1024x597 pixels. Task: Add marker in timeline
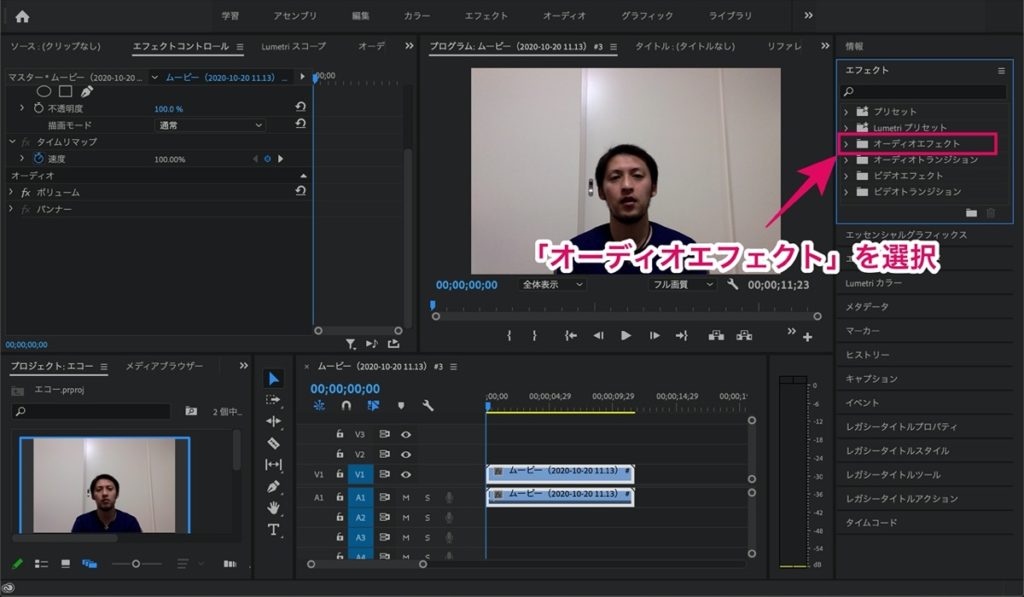[x=401, y=406]
